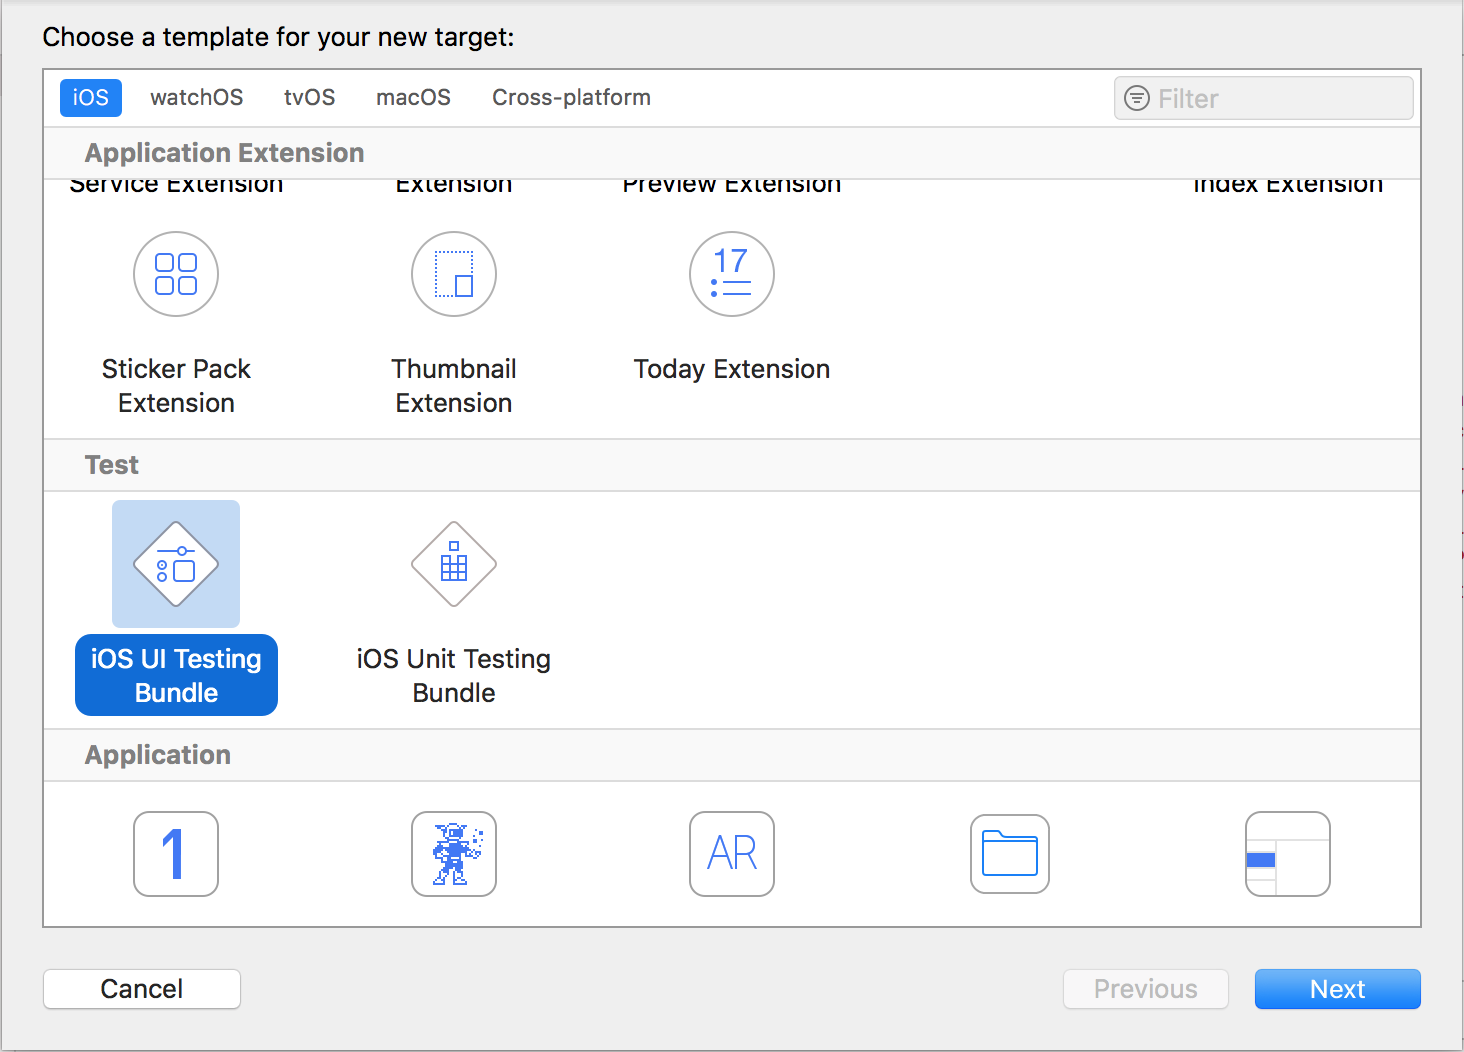
Task: Switch to the watchOS platform tab
Action: 196,97
